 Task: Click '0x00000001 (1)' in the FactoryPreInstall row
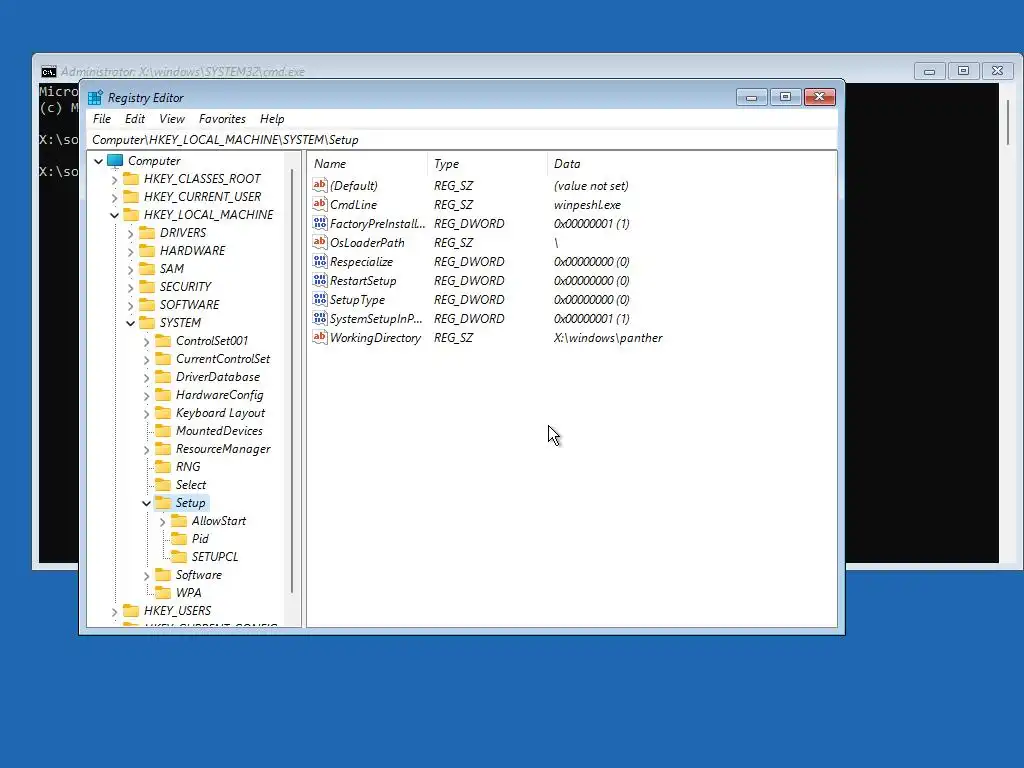click(x=592, y=223)
